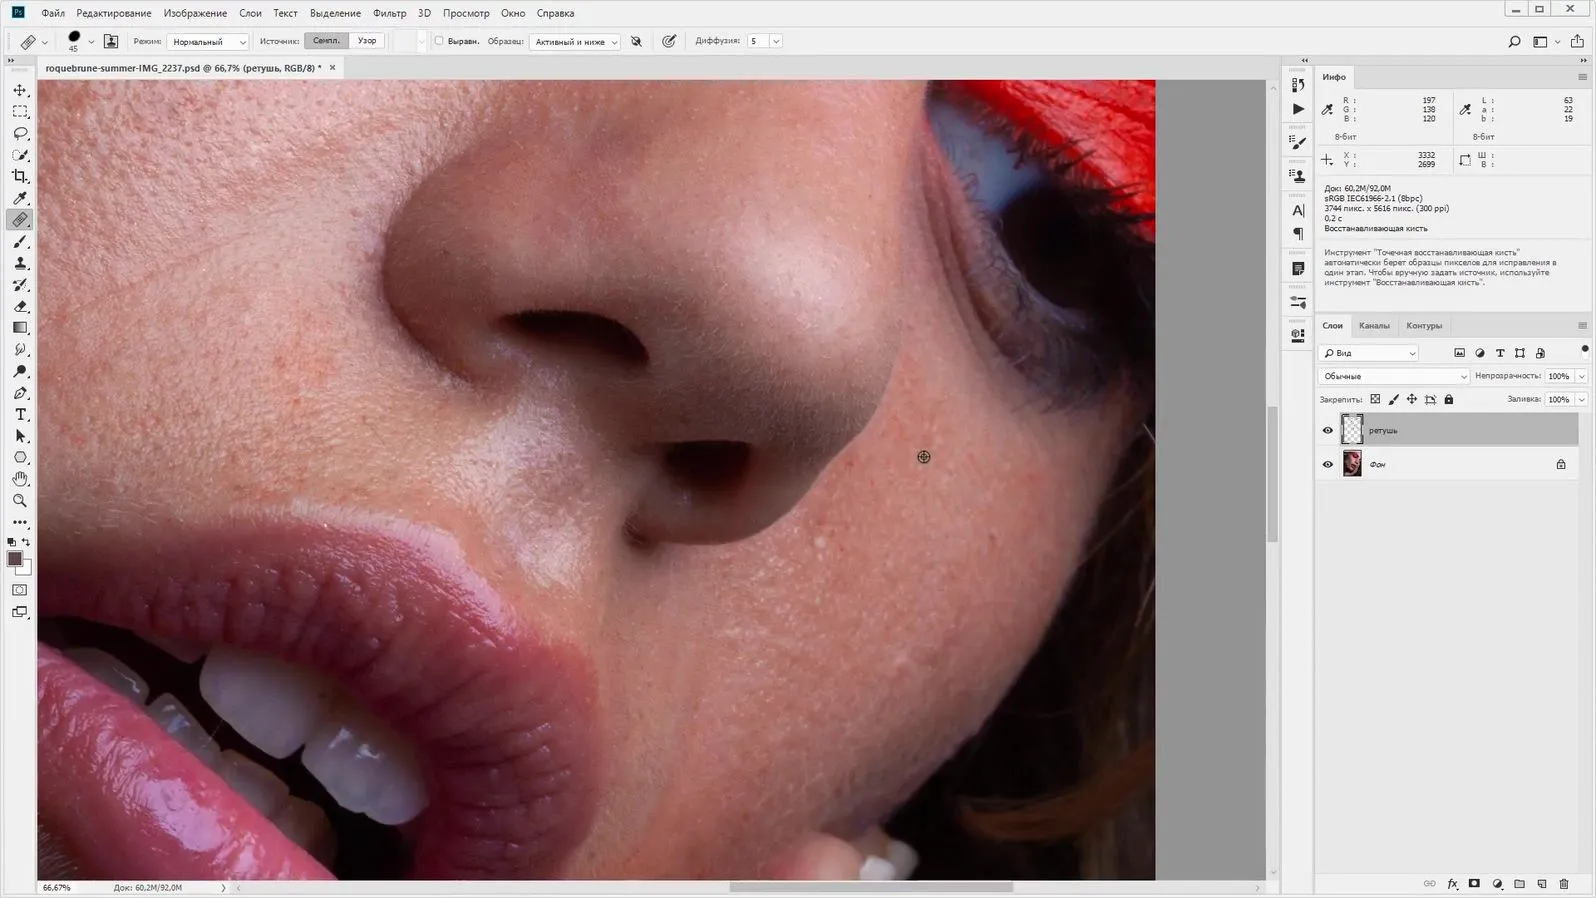The width and height of the screenshot is (1596, 898).
Task: Select the Path Selection arrow tool
Action: point(20,436)
